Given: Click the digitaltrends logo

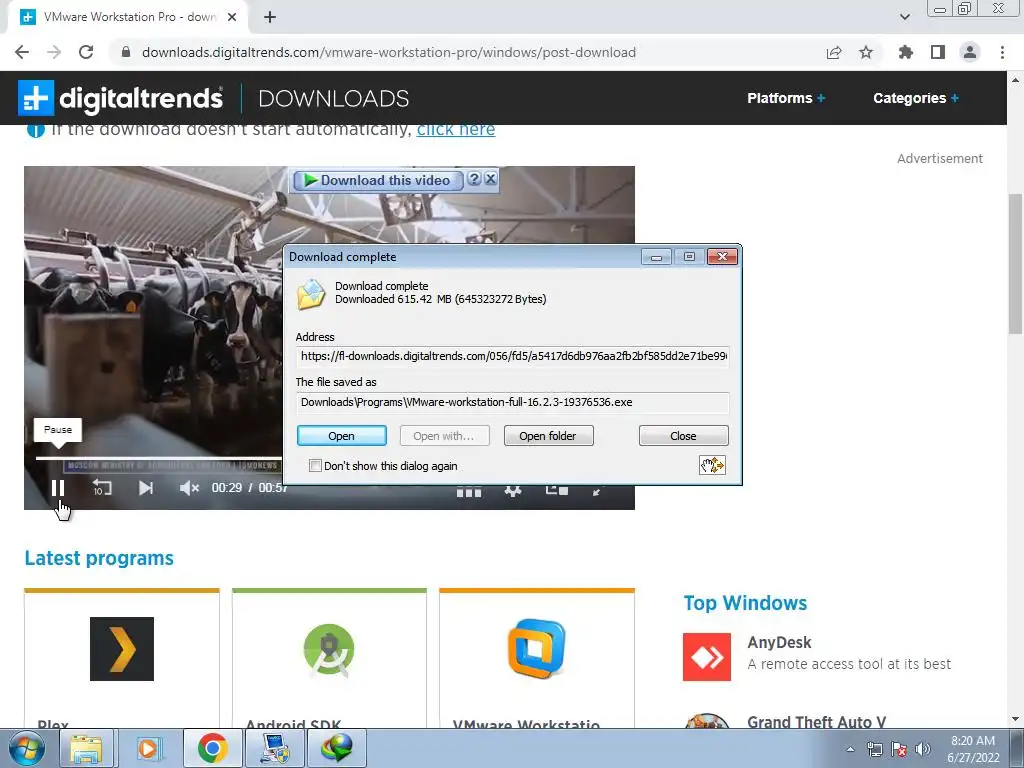Looking at the screenshot, I should [120, 98].
